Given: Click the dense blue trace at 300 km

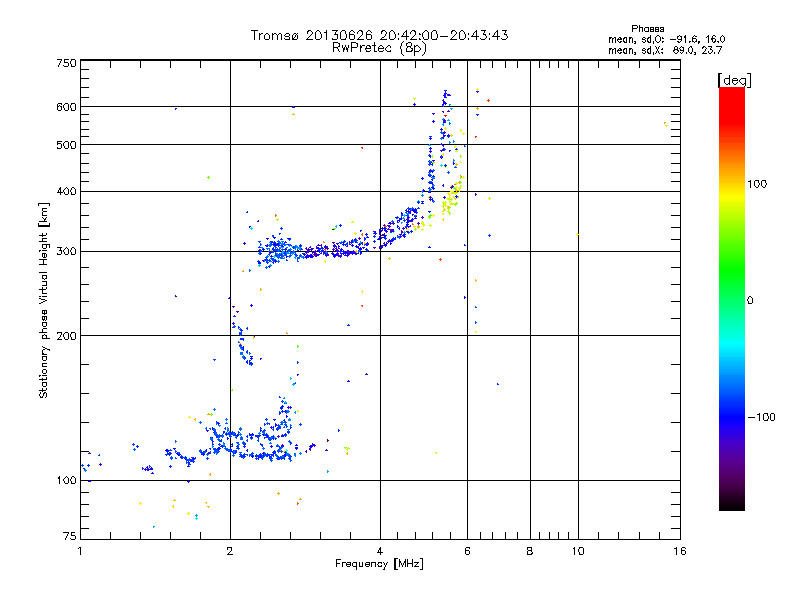Looking at the screenshot, I should click(x=311, y=251).
